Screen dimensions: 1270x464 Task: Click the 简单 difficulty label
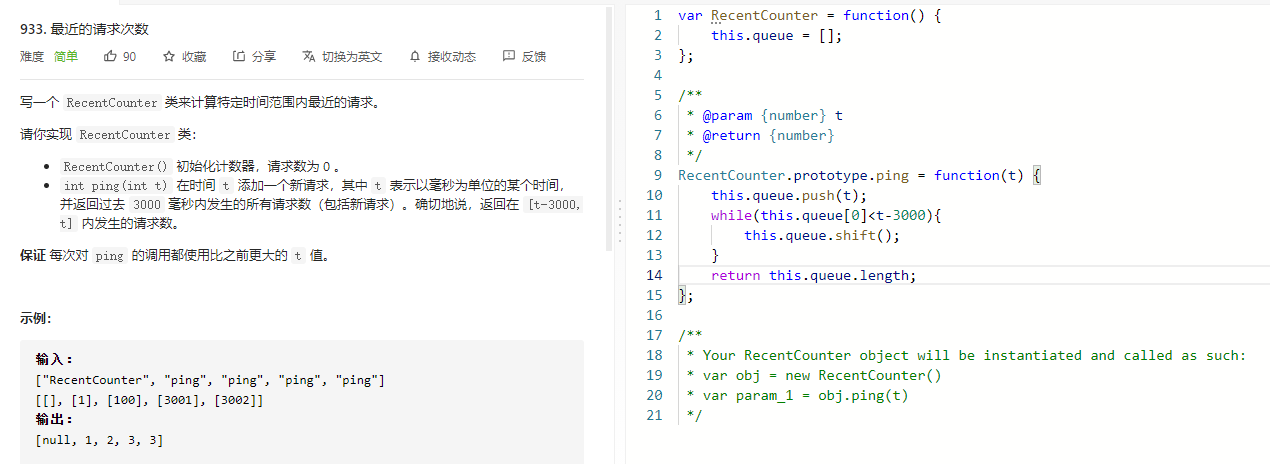click(x=66, y=57)
